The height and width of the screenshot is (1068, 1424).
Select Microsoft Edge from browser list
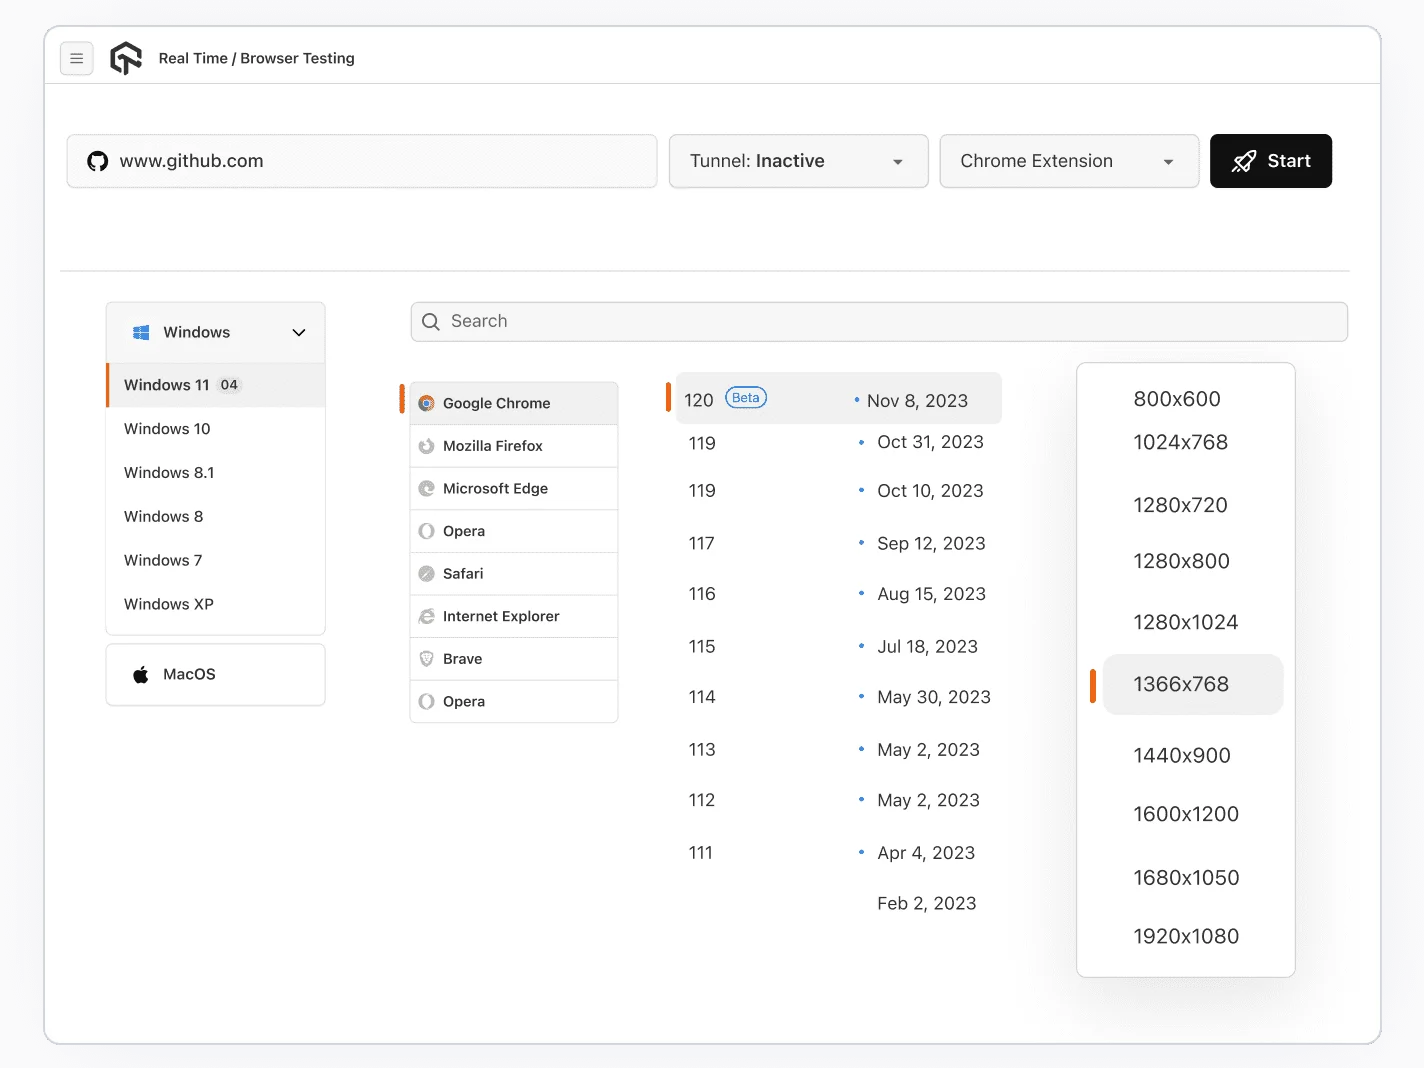427,488
